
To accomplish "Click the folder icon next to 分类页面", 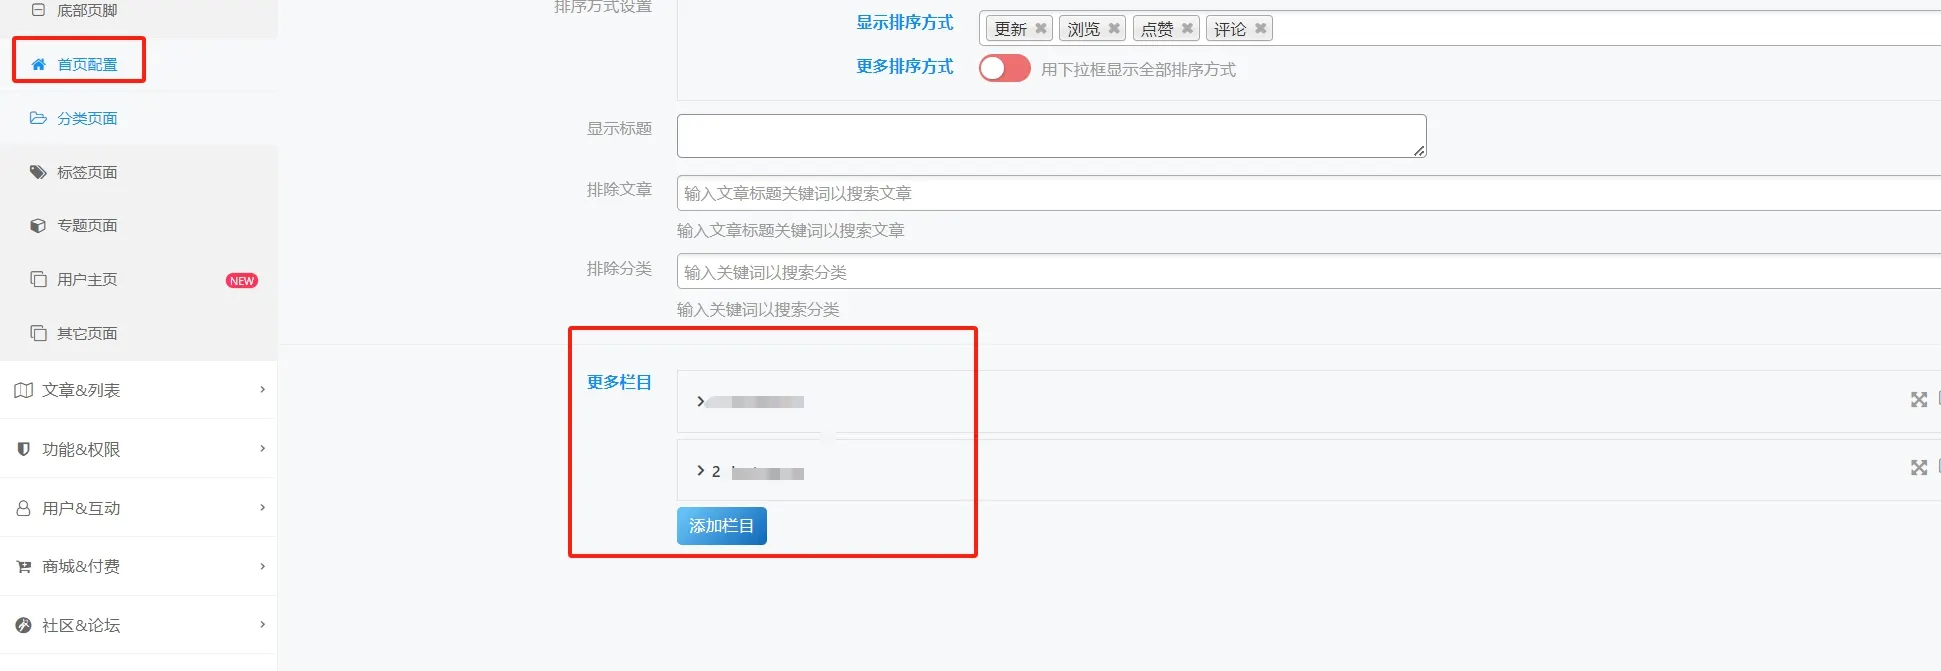I will [x=38, y=118].
